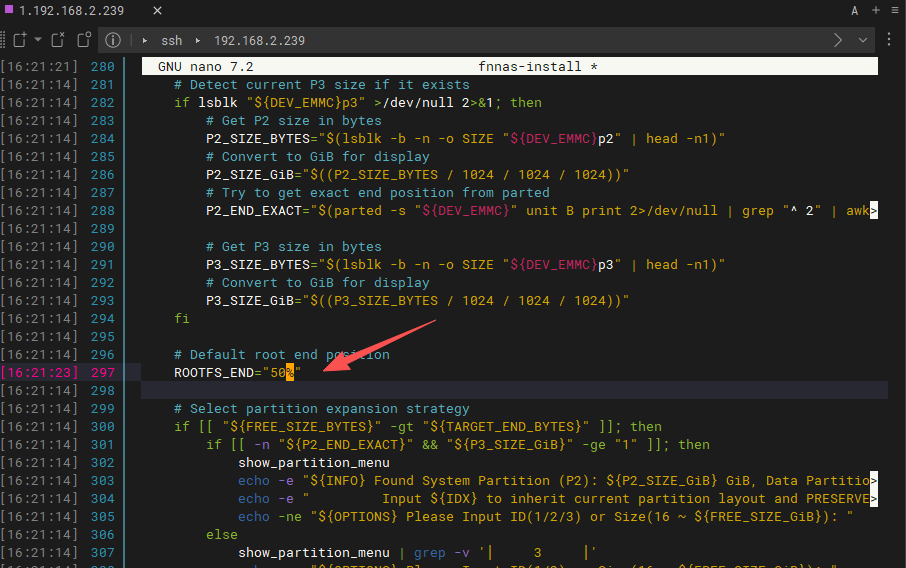Open the session info icon
The width and height of the screenshot is (906, 568).
coord(113,40)
